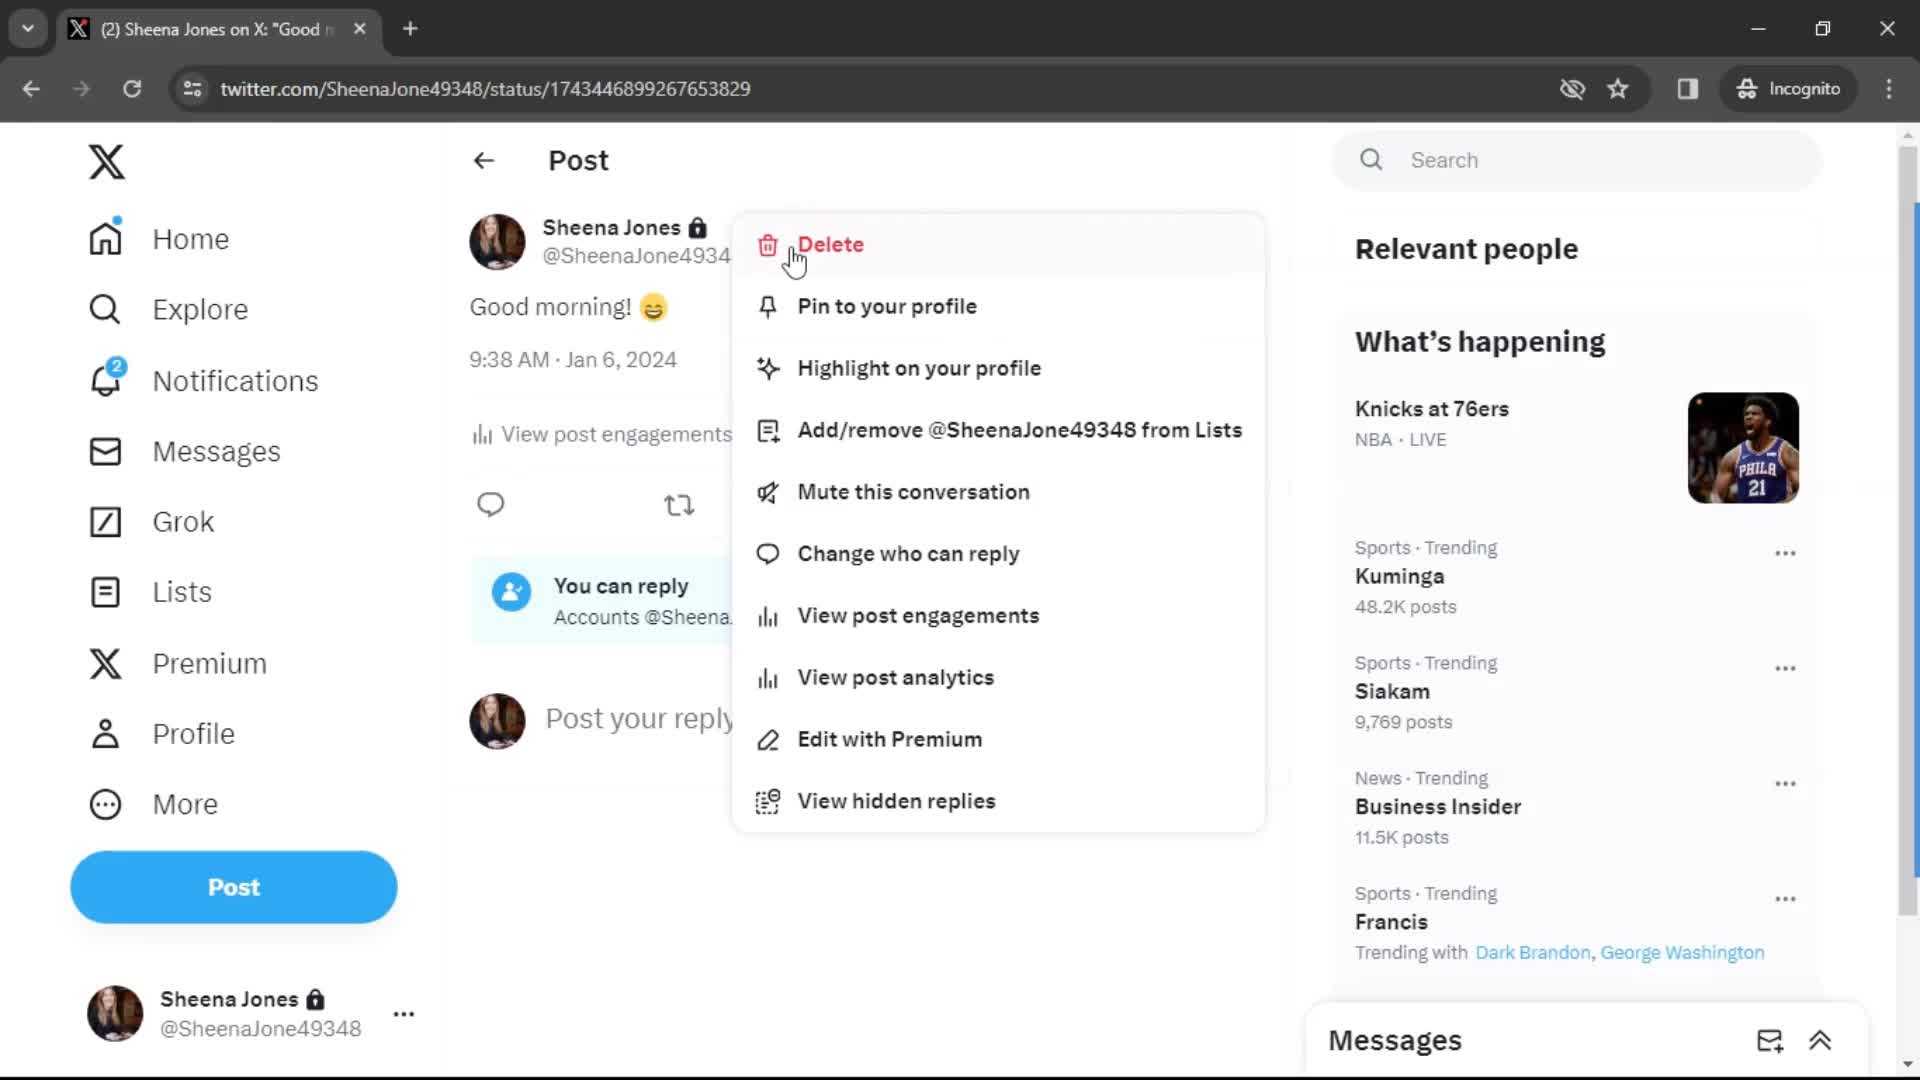1920x1080 pixels.
Task: Click the Notifications icon with badge
Action: 105,380
